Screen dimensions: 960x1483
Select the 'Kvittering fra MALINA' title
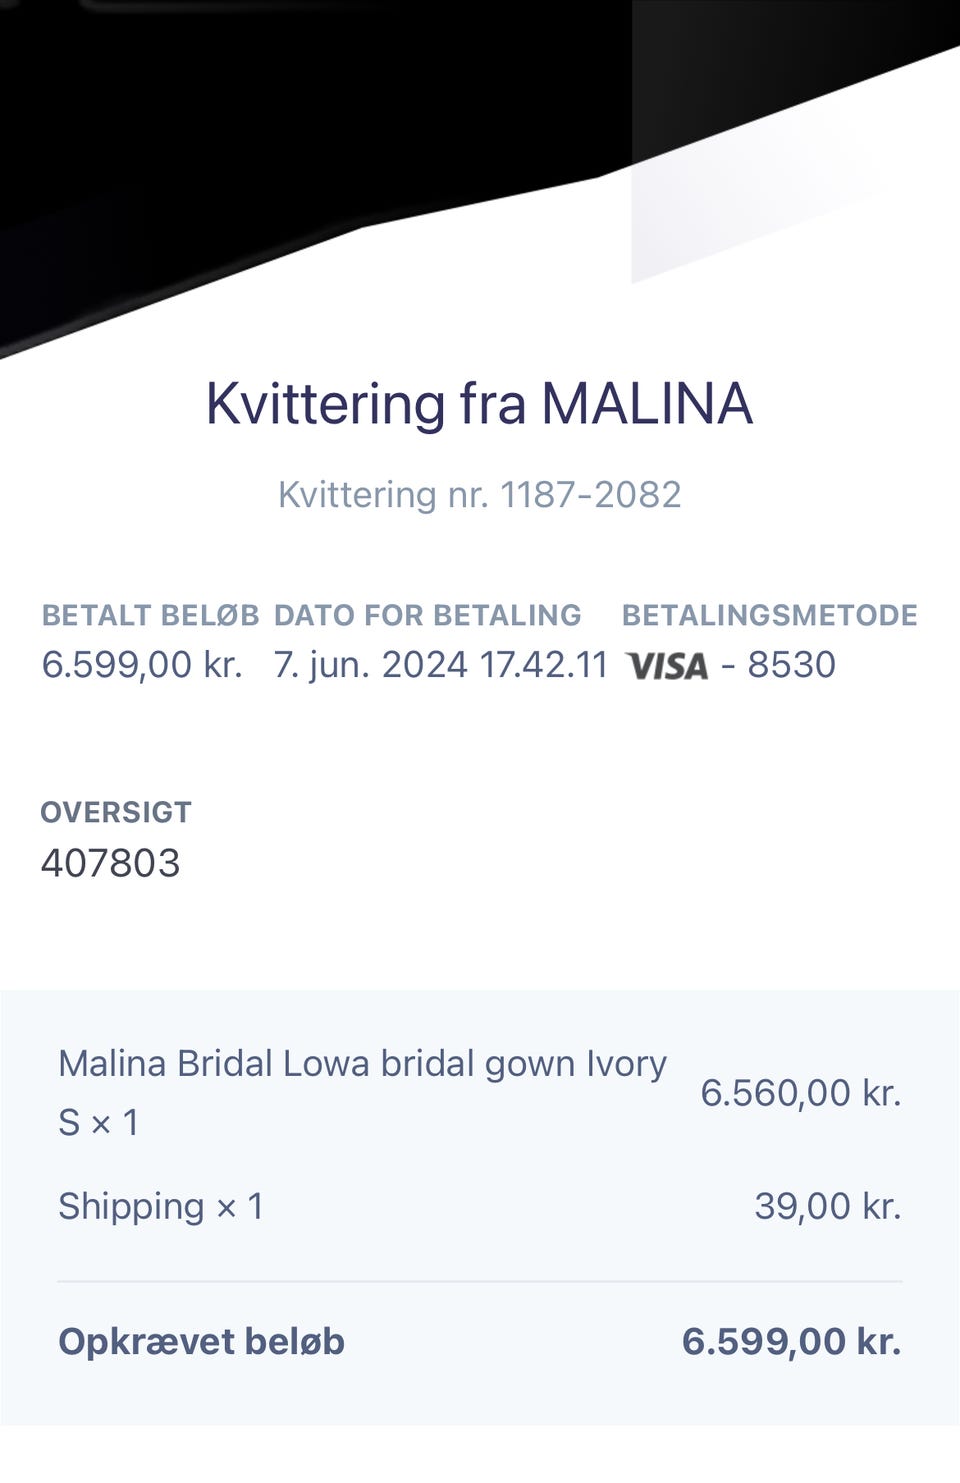pyautogui.click(x=479, y=404)
